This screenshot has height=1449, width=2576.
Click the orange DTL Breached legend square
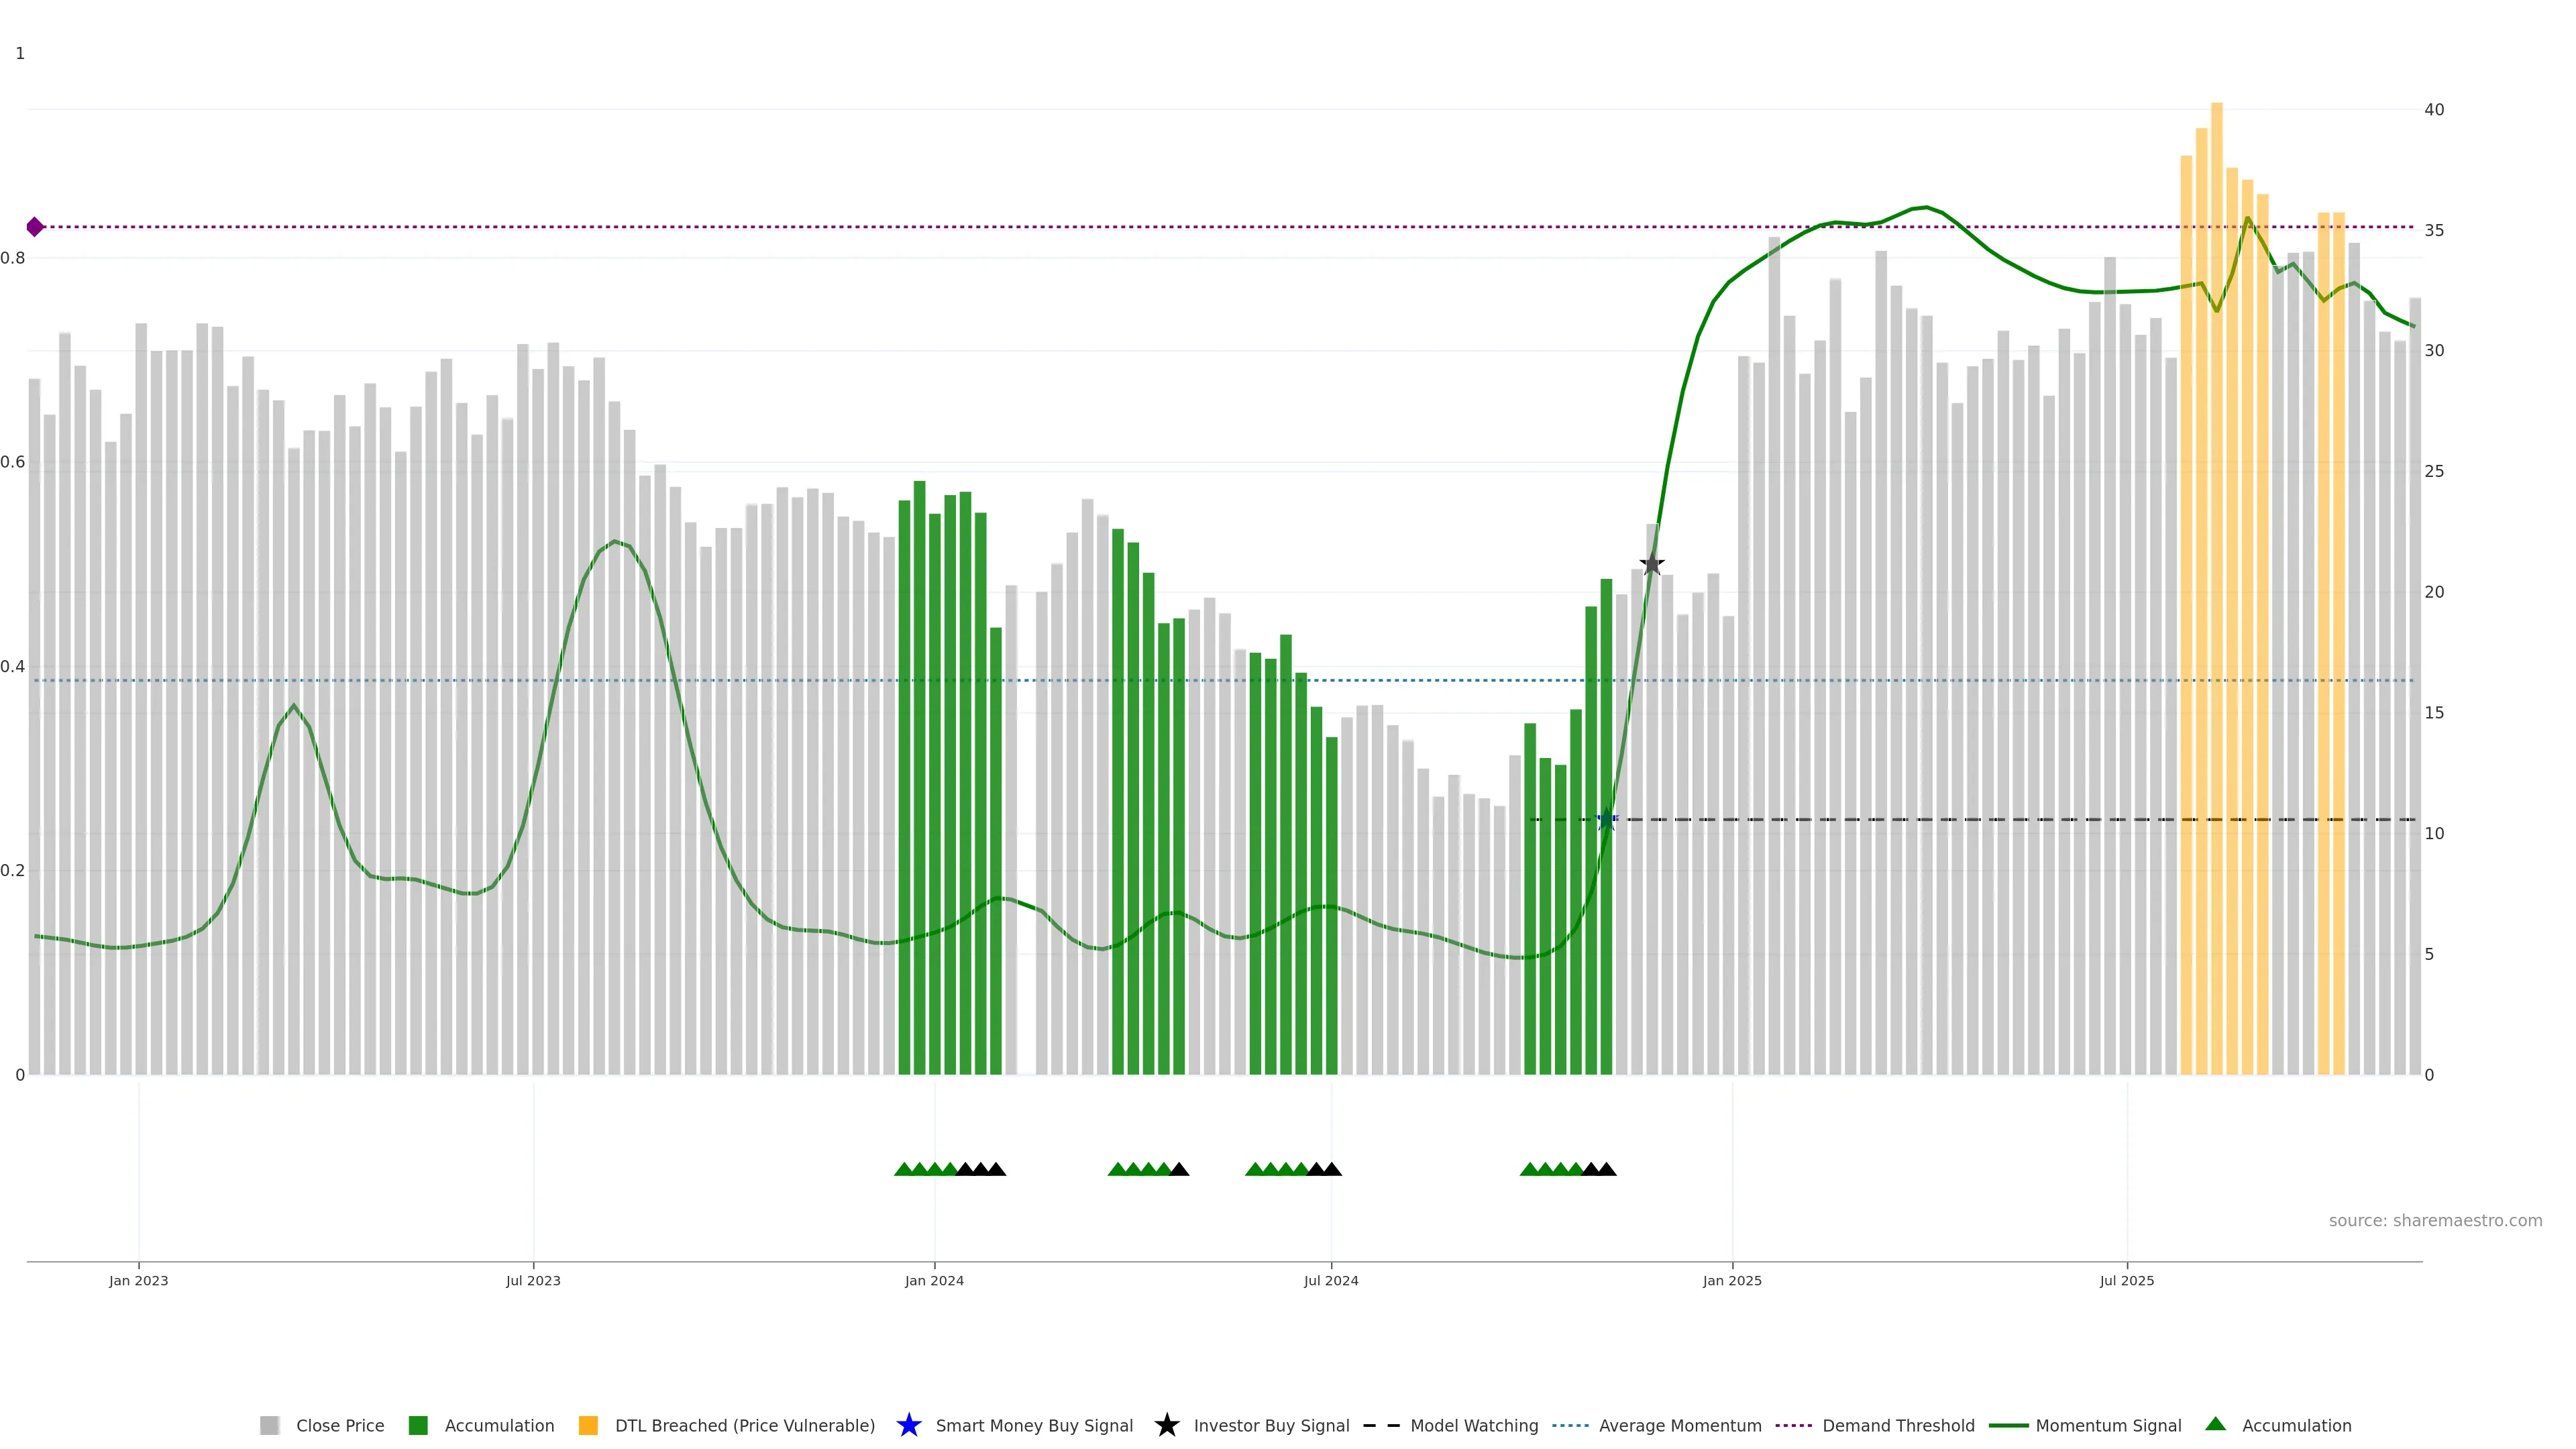[588, 1425]
